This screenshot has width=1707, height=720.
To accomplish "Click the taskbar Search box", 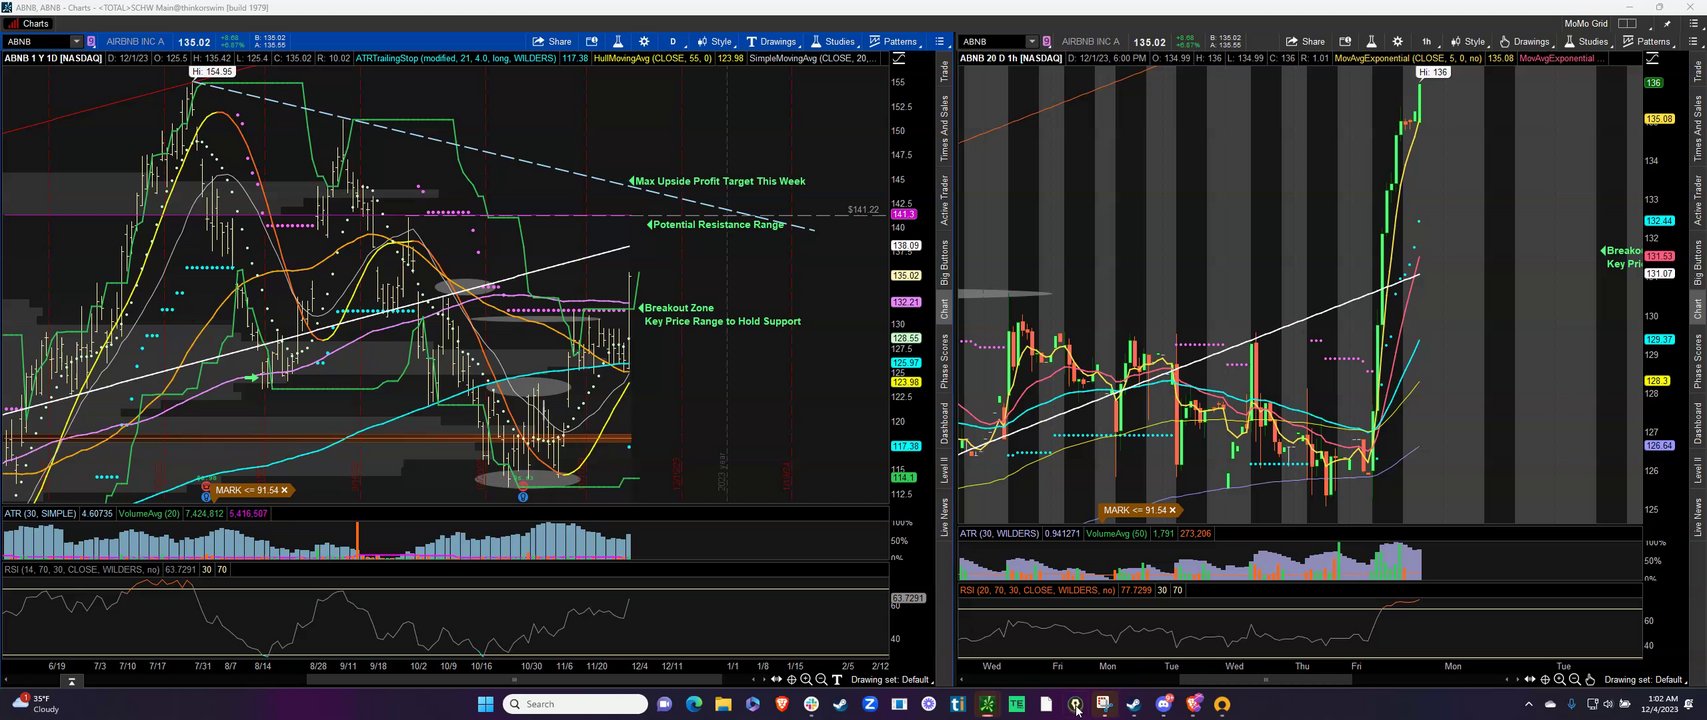I will (x=576, y=704).
